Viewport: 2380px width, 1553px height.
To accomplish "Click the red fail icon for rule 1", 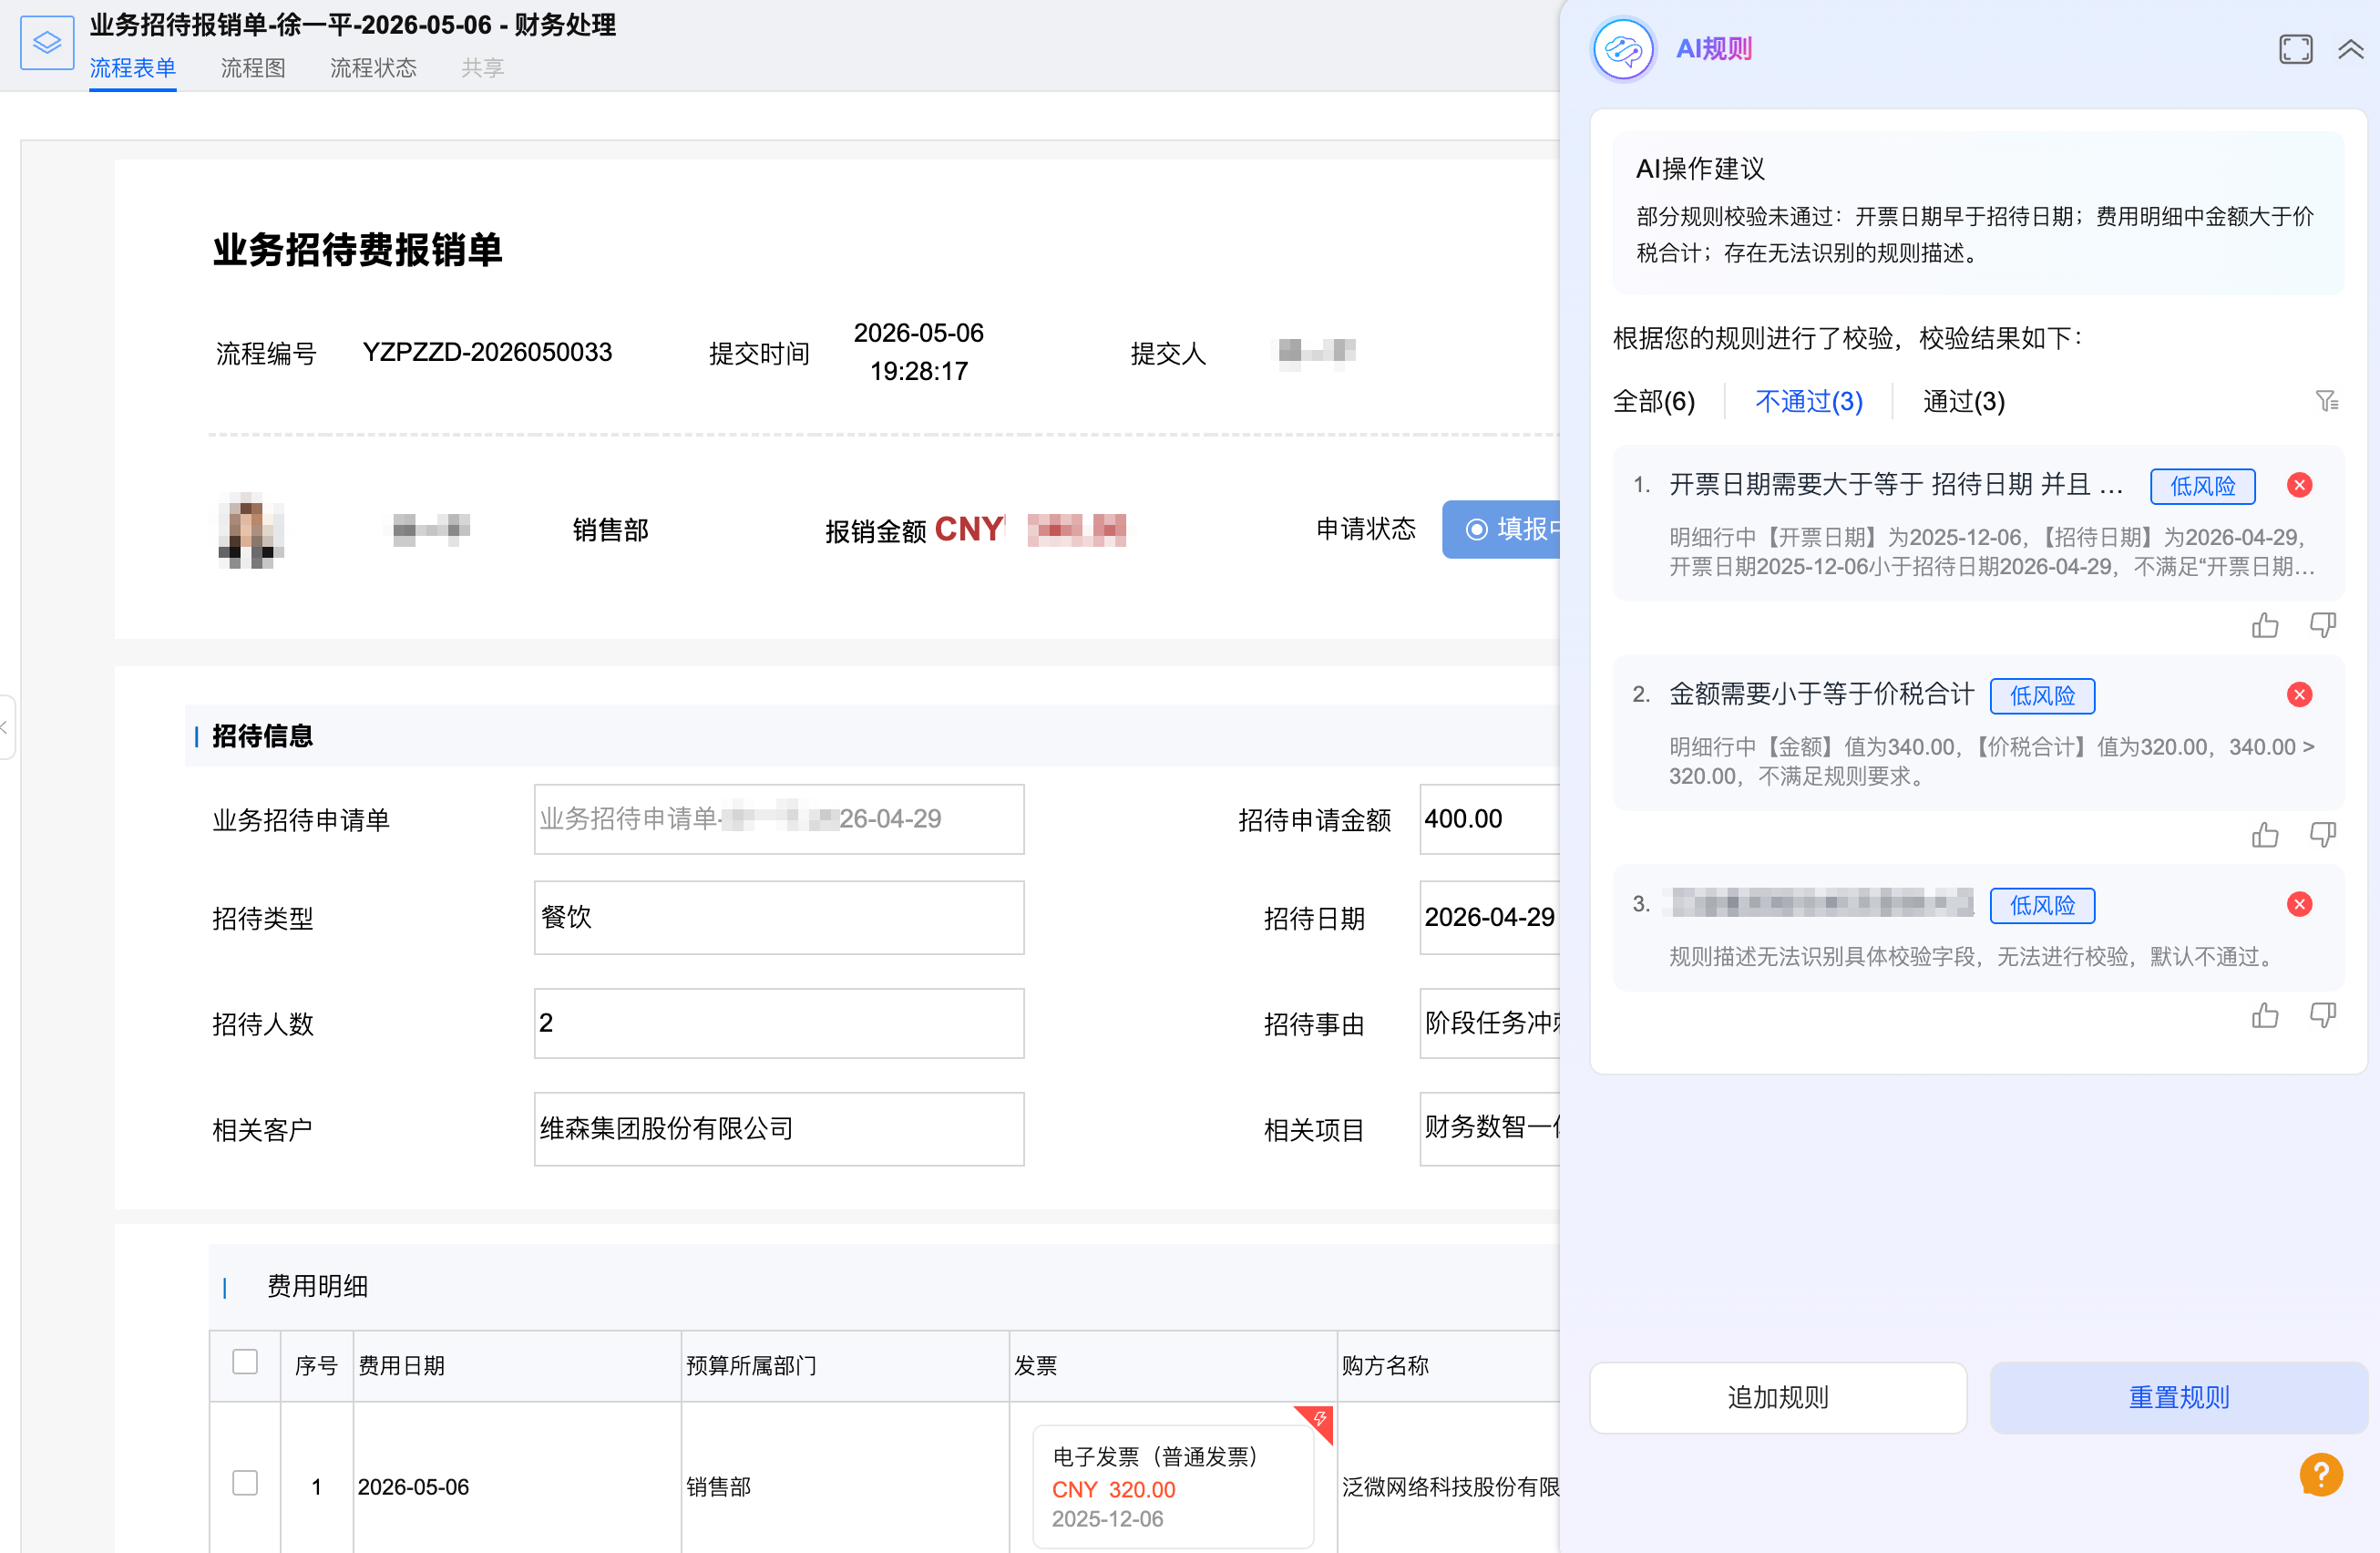I will pyautogui.click(x=2299, y=485).
